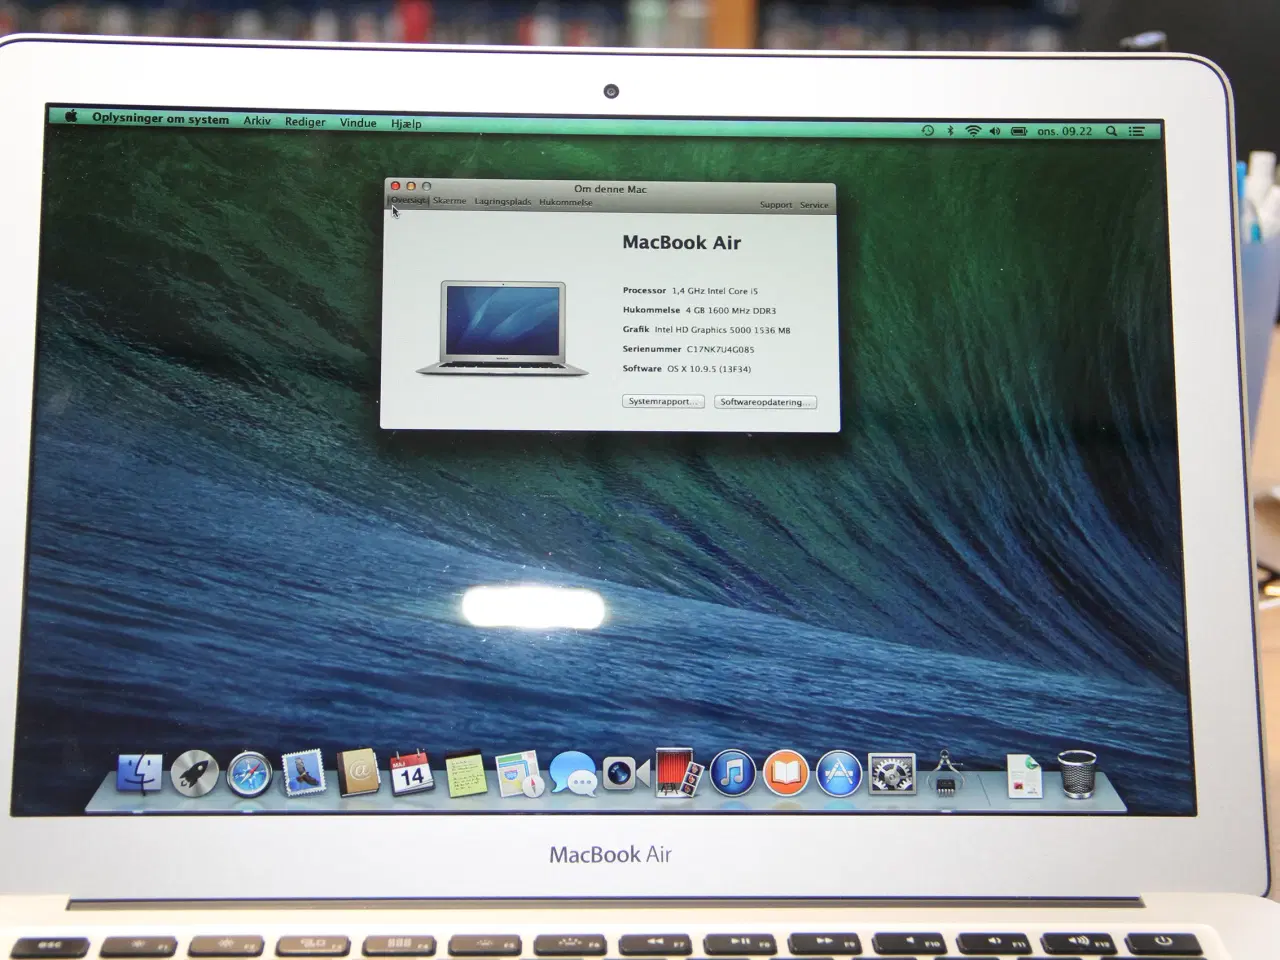Open the Trash in Dock
Viewport: 1280px width, 960px height.
pos(1077,774)
